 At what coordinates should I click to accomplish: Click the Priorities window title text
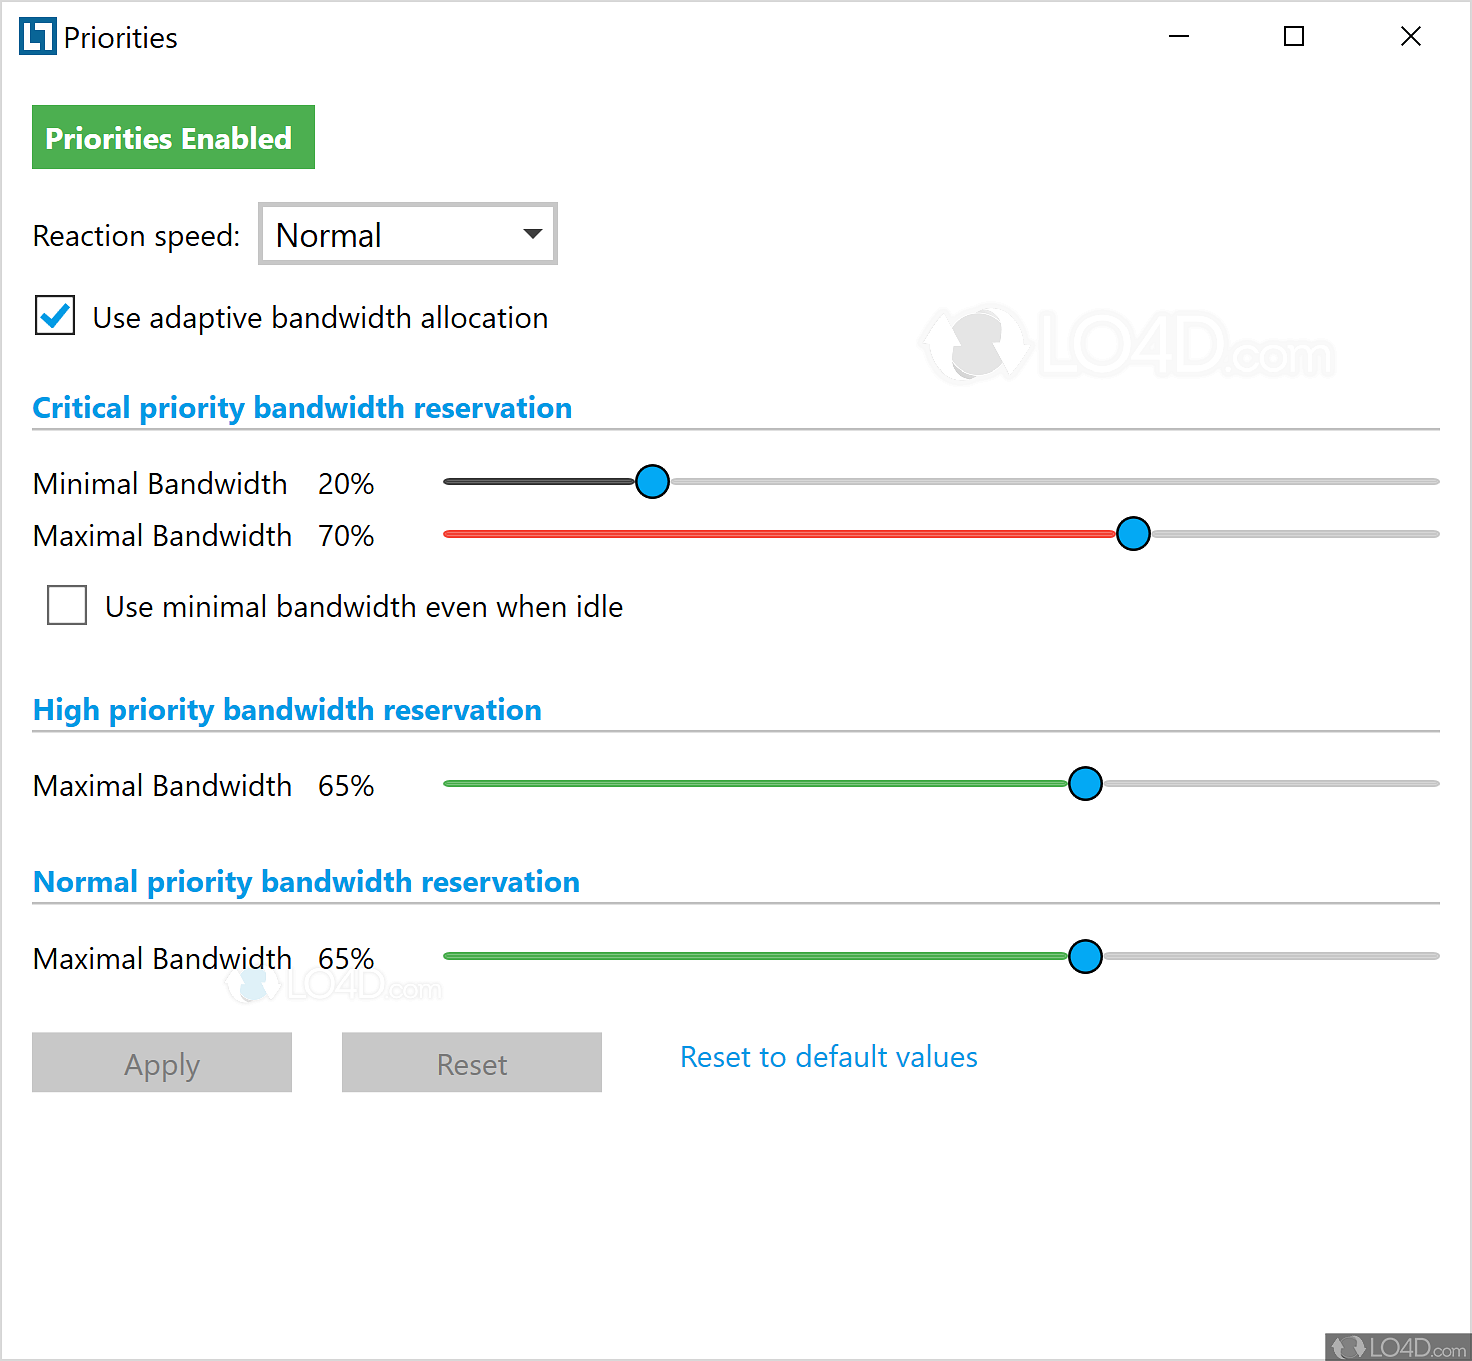120,36
